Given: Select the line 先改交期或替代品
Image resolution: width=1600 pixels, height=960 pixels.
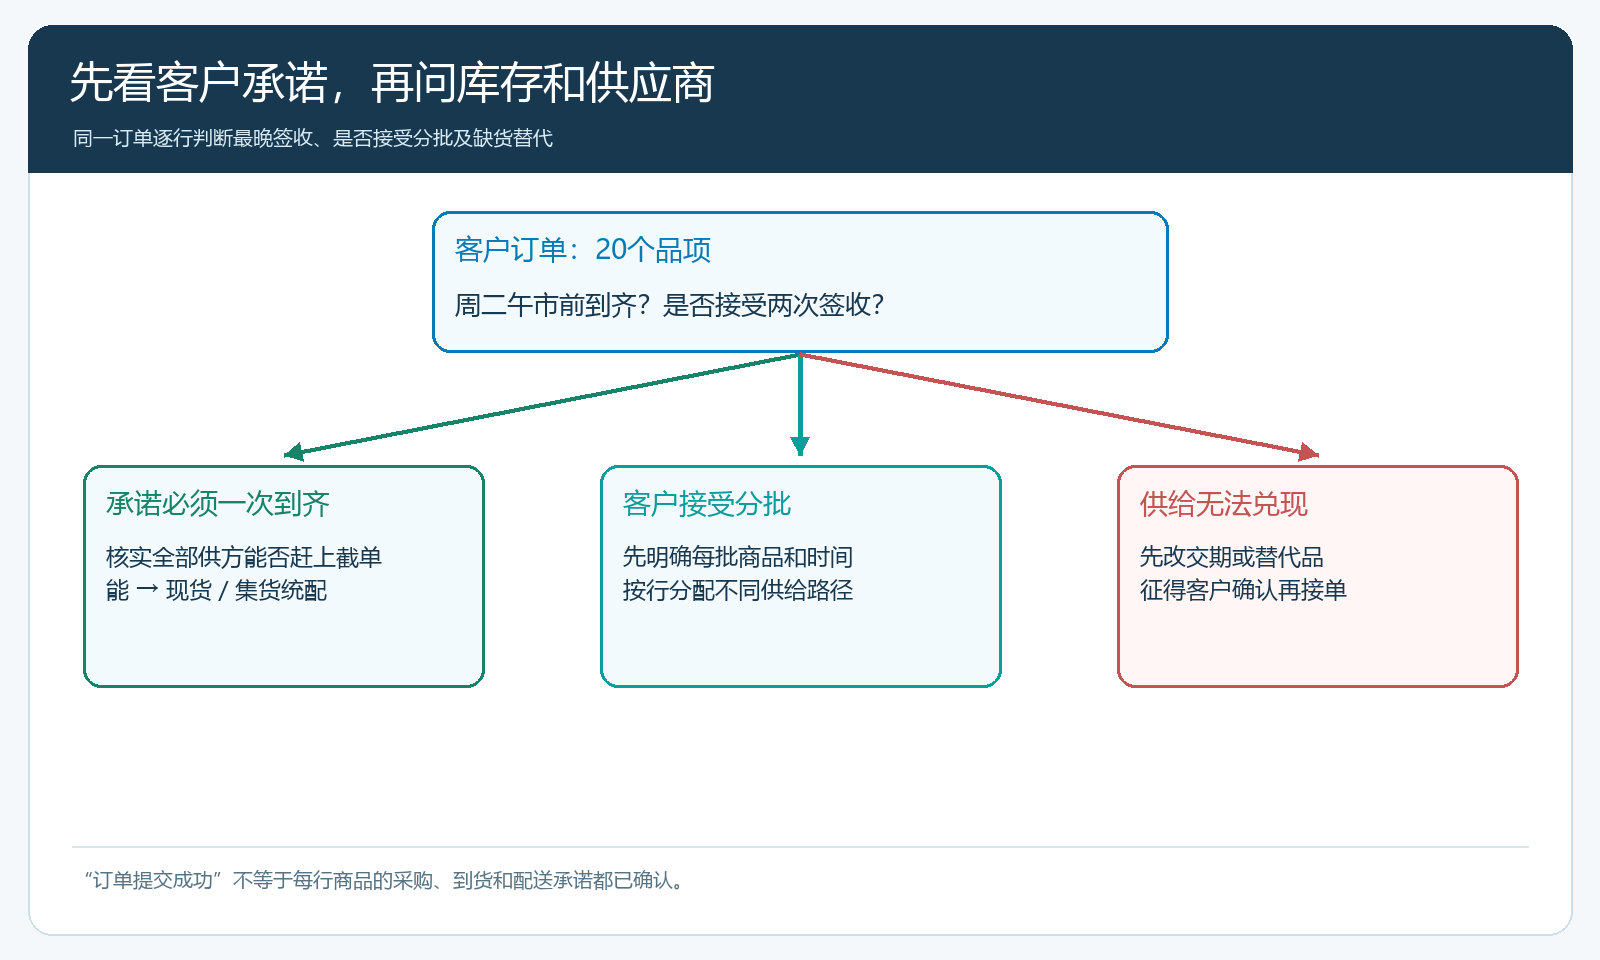Looking at the screenshot, I should (x=1232, y=557).
